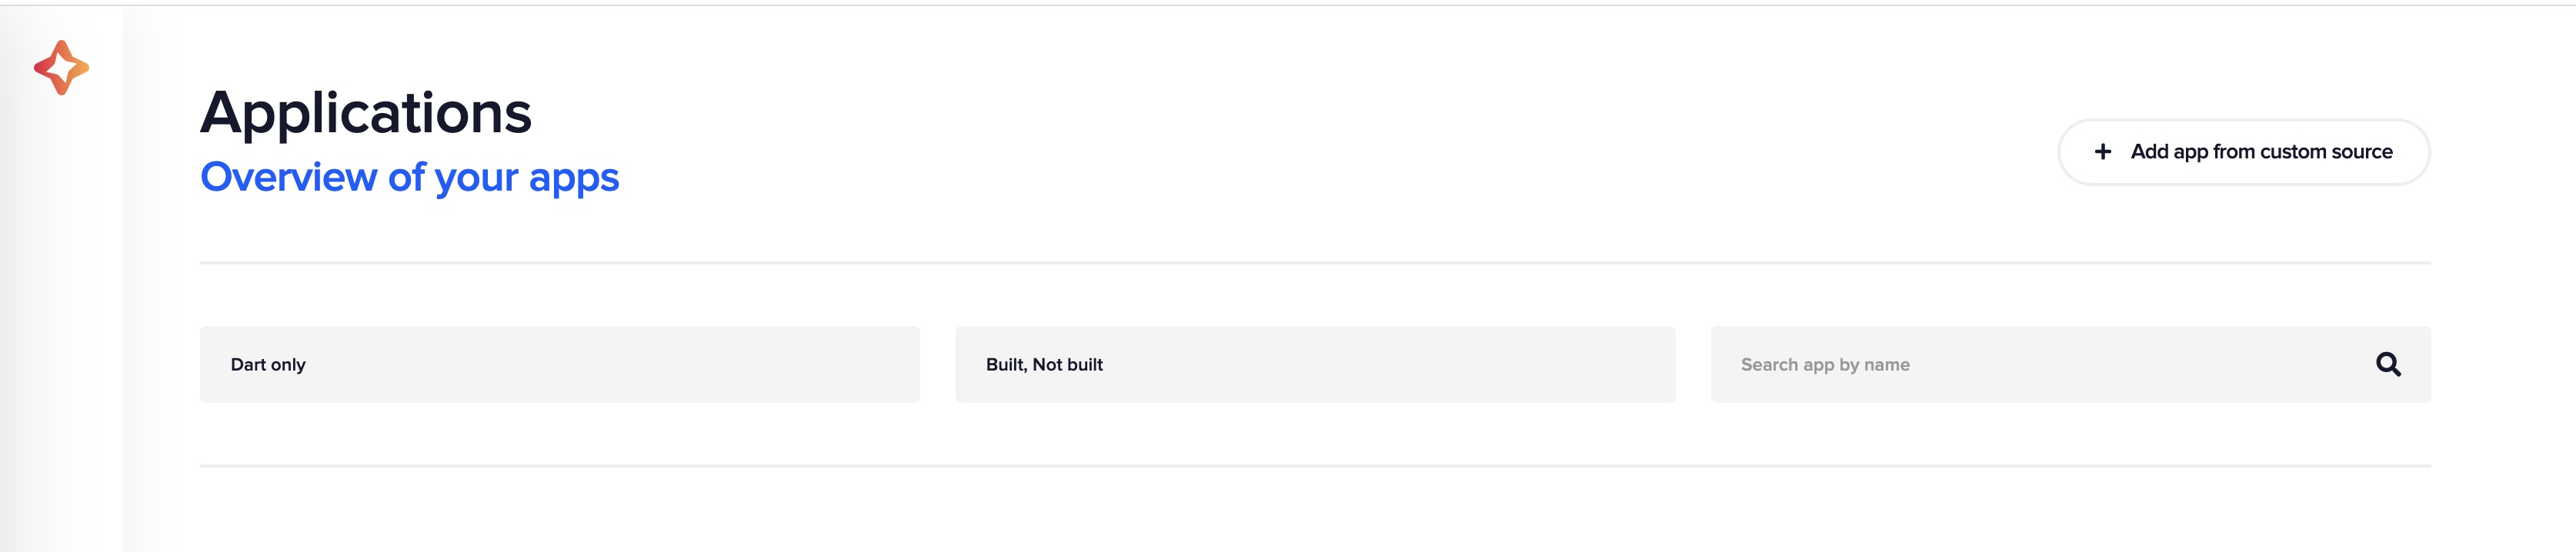Viewport: 2576px width, 552px height.
Task: Click the word 'apps' in blue subtitle
Action: coord(574,178)
